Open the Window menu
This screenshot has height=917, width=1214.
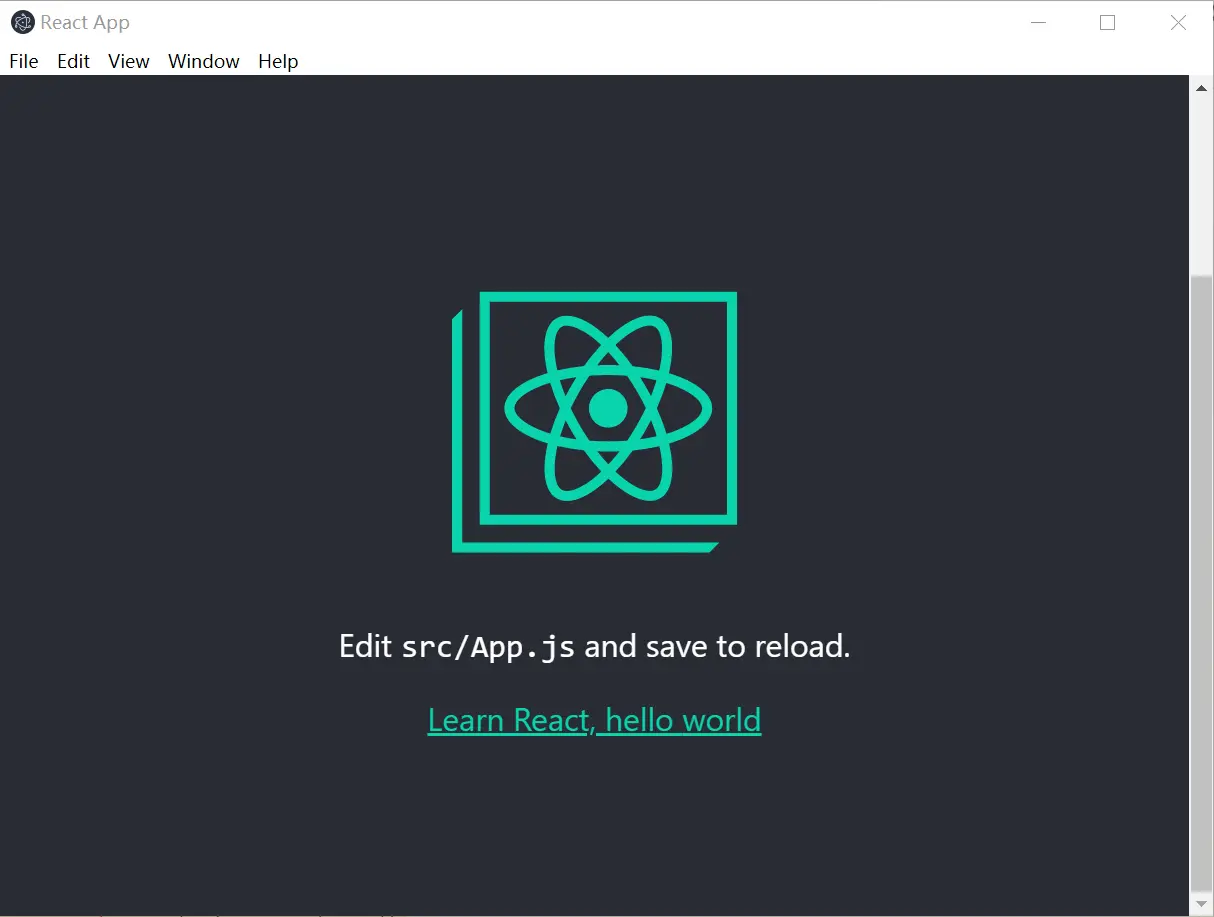point(204,61)
